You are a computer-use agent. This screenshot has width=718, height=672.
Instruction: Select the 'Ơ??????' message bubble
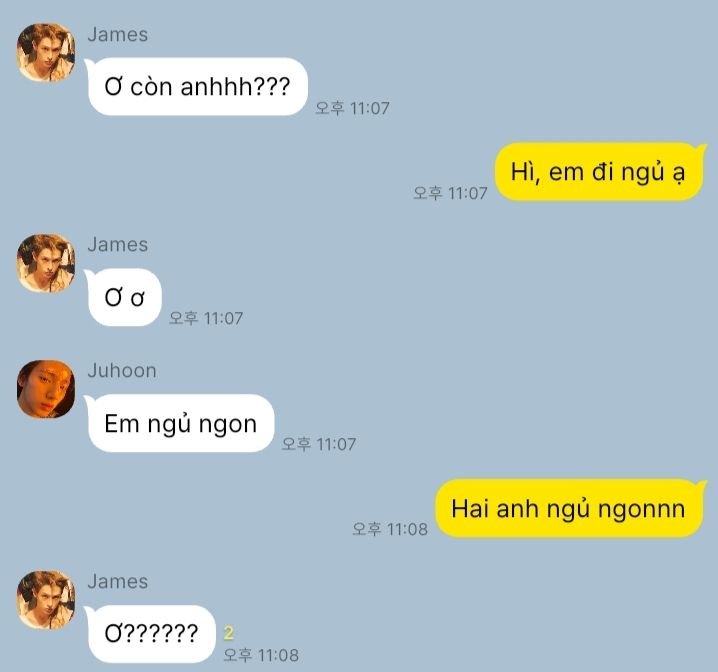(x=151, y=634)
